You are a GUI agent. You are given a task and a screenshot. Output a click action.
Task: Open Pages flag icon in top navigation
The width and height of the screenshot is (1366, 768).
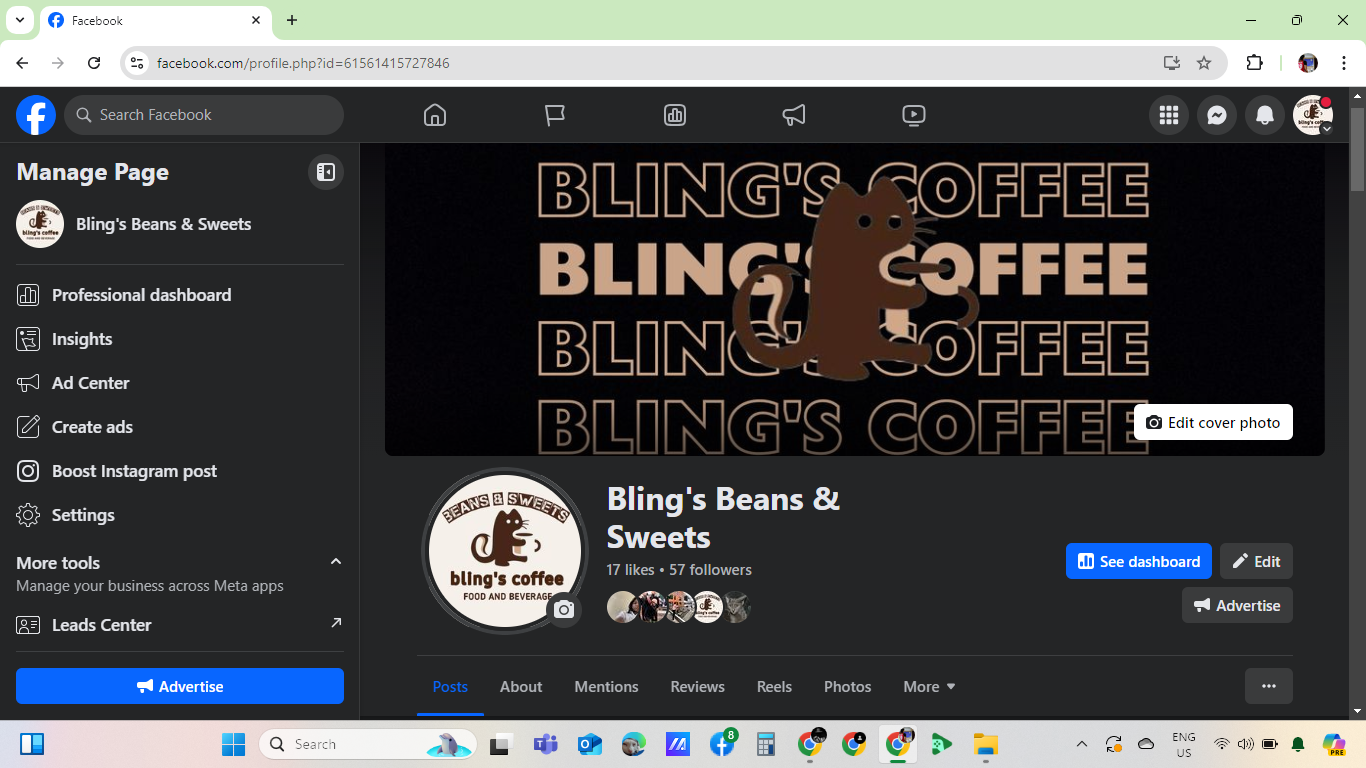(555, 115)
